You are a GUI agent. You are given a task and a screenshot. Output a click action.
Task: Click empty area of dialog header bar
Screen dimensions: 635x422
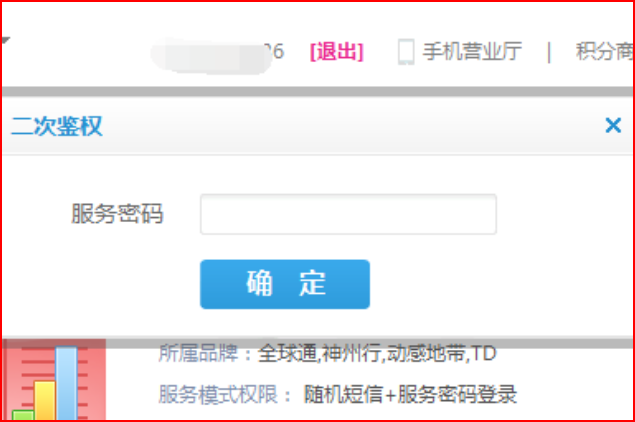(352, 126)
